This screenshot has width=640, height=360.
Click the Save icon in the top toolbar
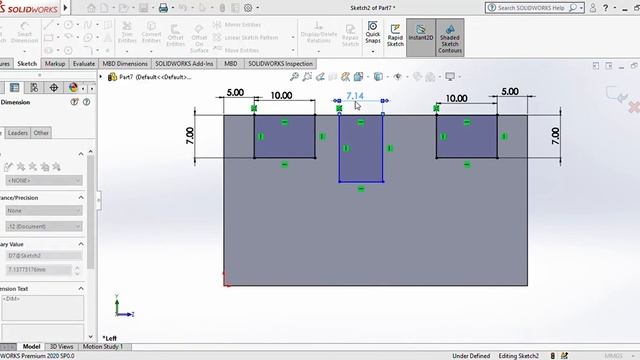click(x=143, y=8)
